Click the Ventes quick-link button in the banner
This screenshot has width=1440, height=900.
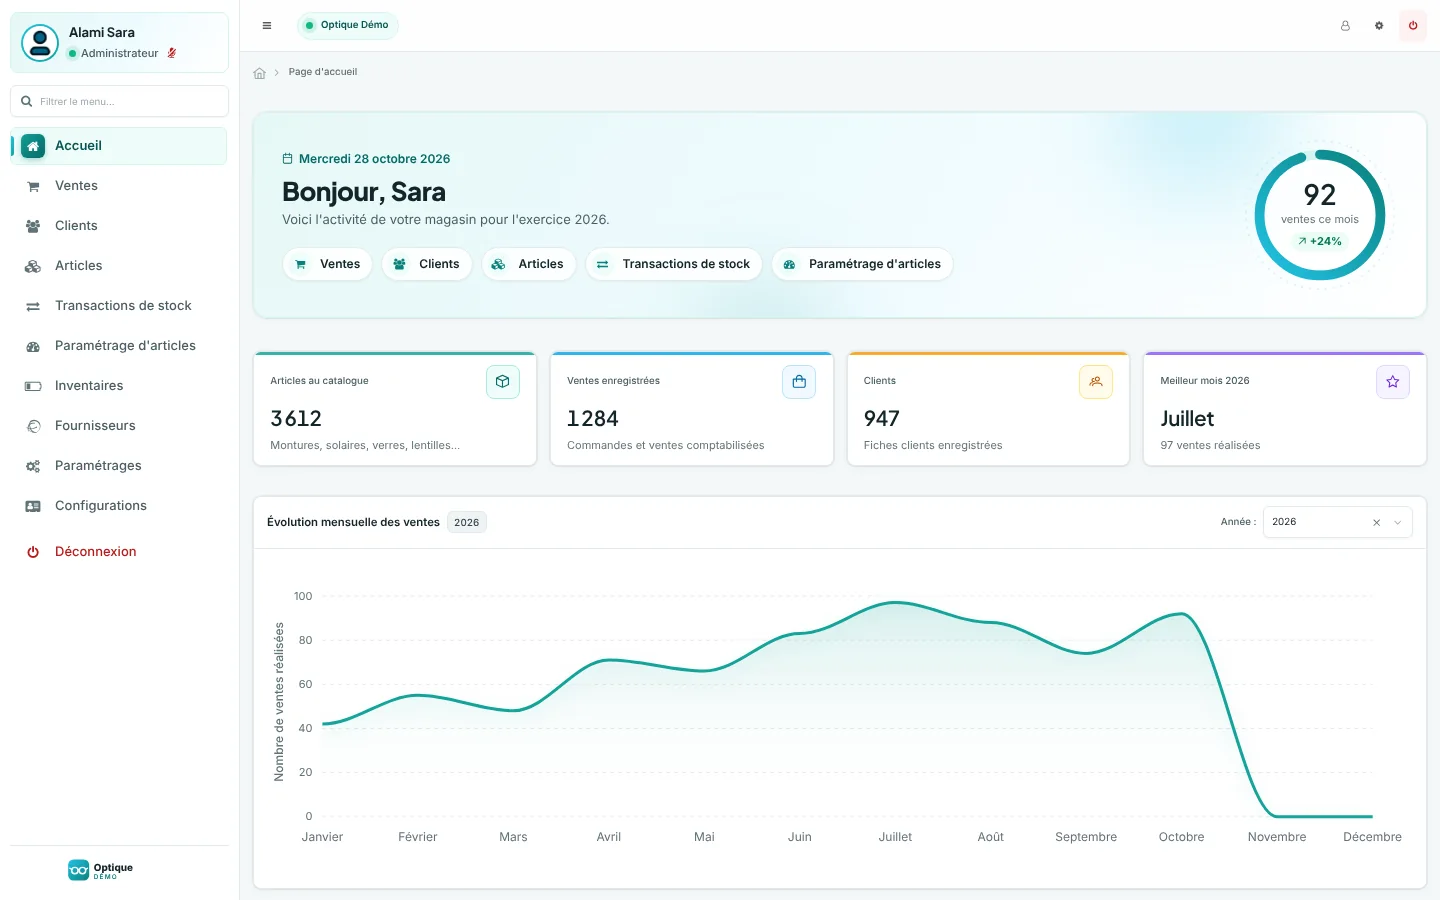tap(328, 264)
